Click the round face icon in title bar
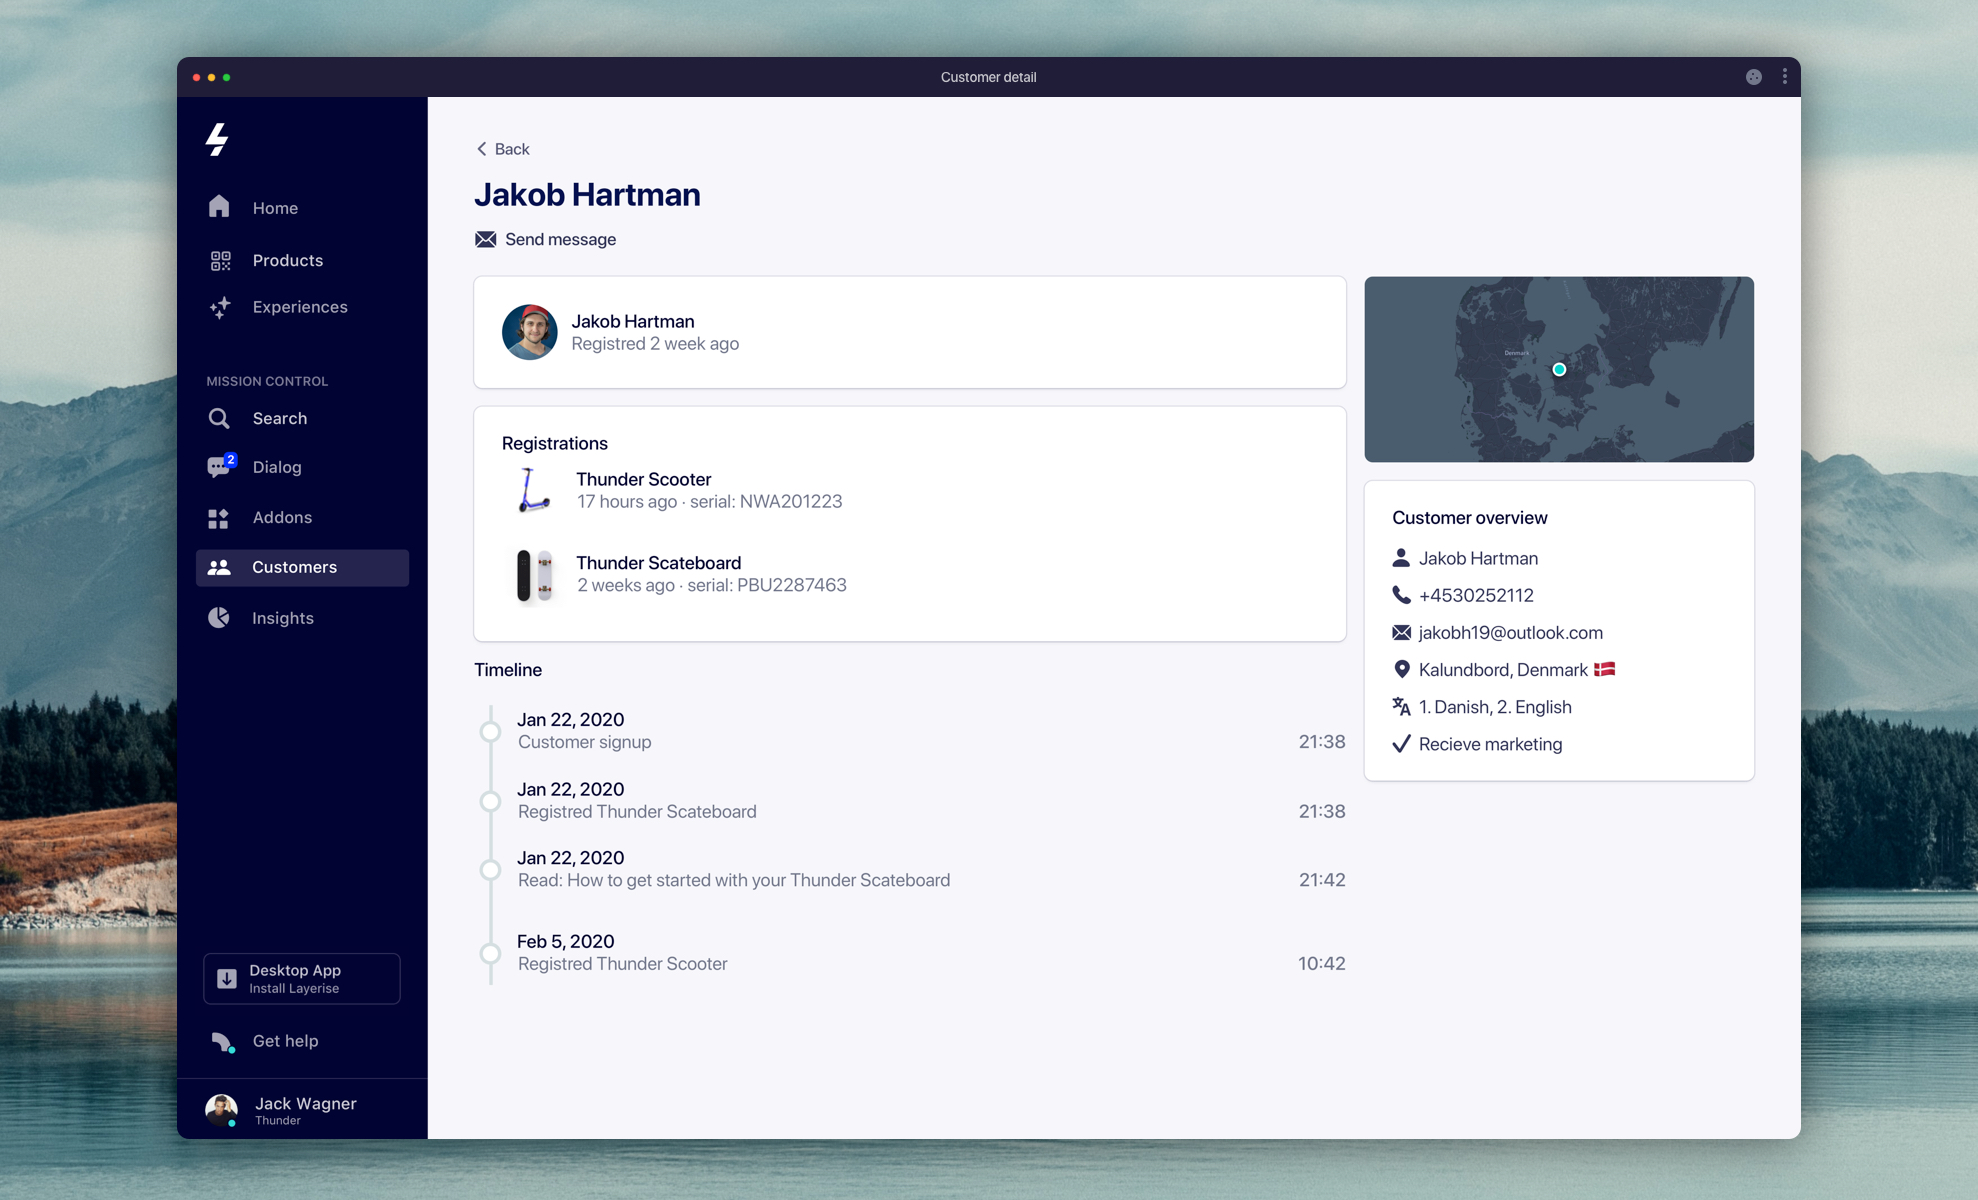 1753,77
